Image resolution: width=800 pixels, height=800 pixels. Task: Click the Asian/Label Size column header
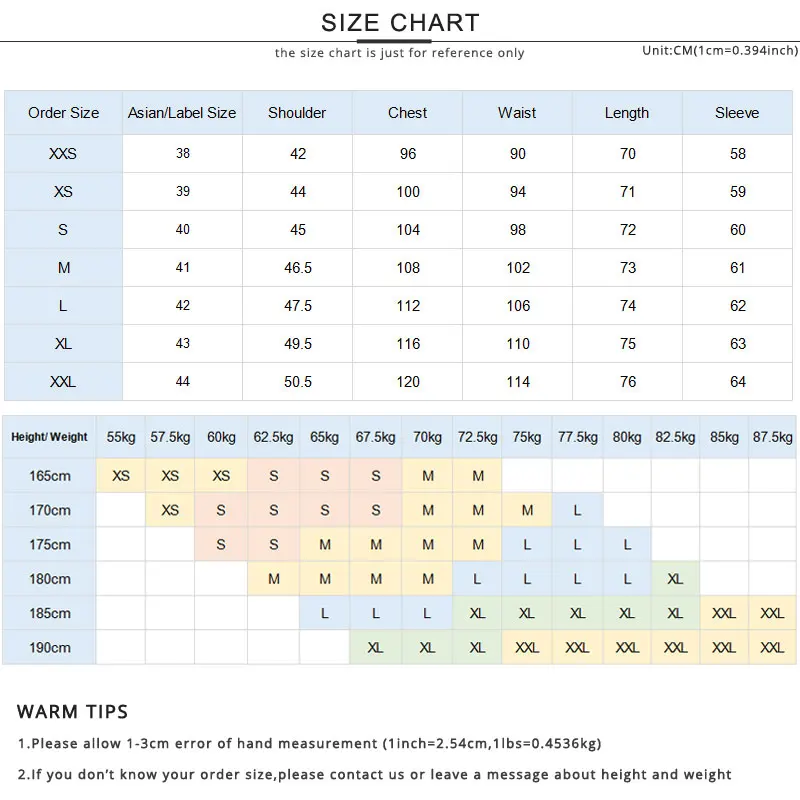(182, 113)
